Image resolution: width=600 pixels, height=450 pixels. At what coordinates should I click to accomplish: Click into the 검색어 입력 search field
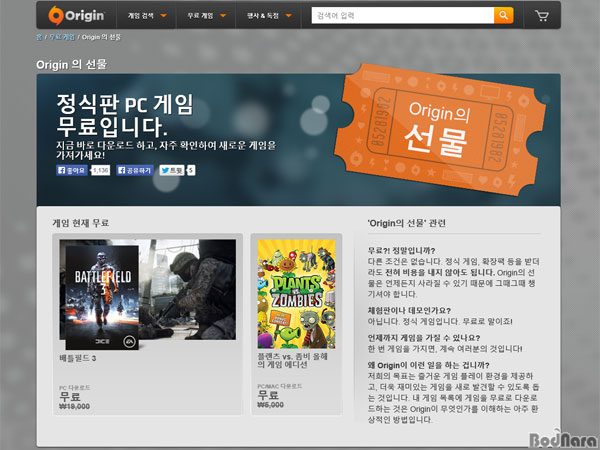(x=403, y=16)
